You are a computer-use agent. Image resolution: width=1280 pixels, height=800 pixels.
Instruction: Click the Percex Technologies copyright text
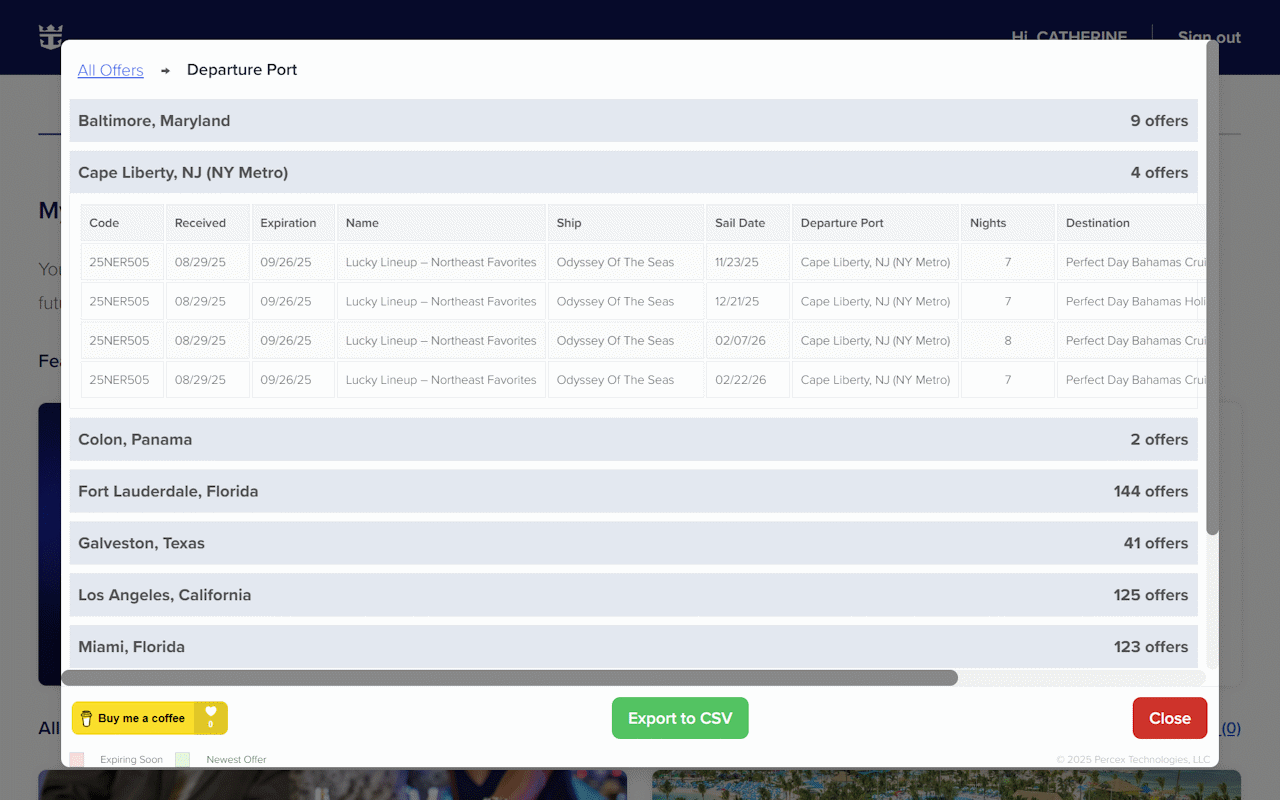pos(1133,760)
